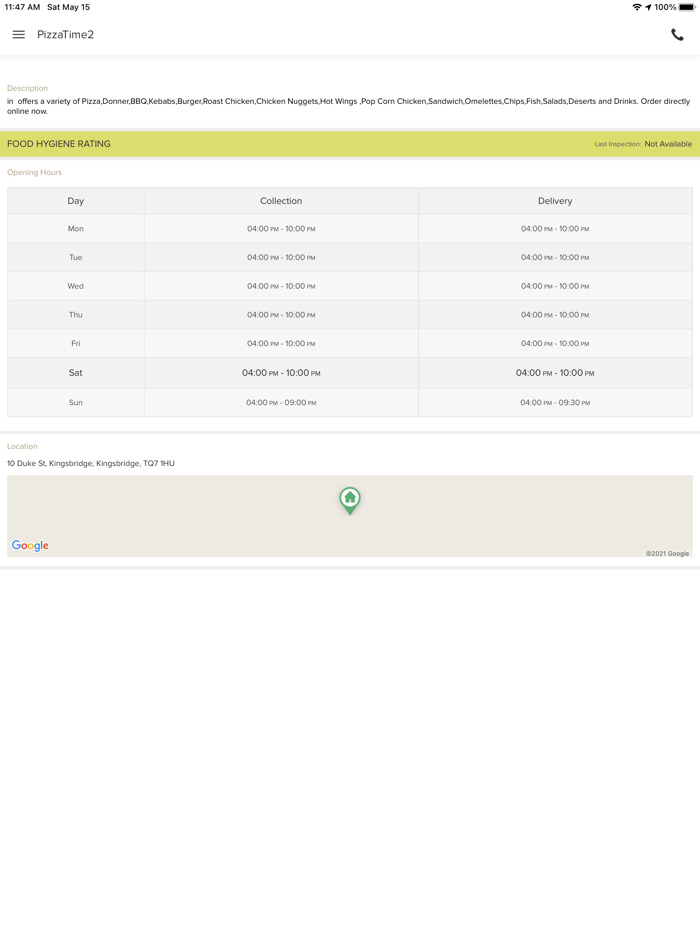Select Saturday delivery hours cell
Screen dimensions: 700x934
pyautogui.click(x=555, y=373)
